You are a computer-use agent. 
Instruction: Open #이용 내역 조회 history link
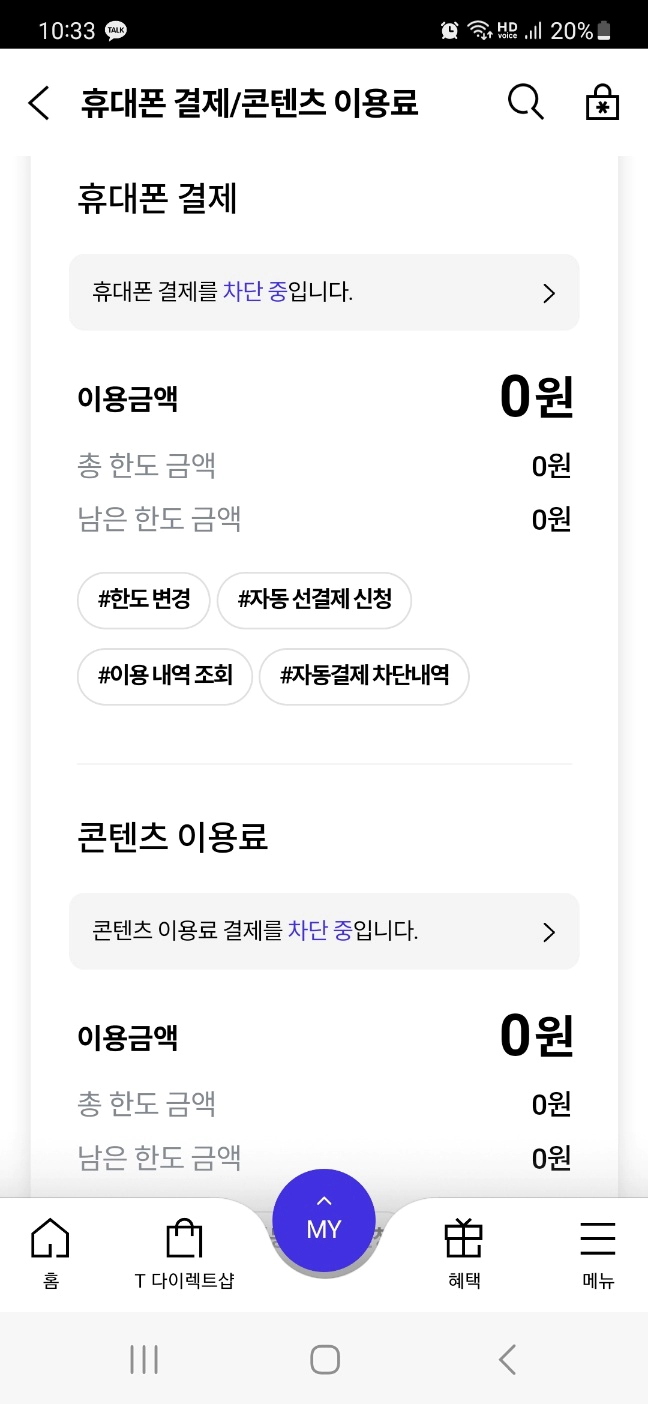click(164, 676)
